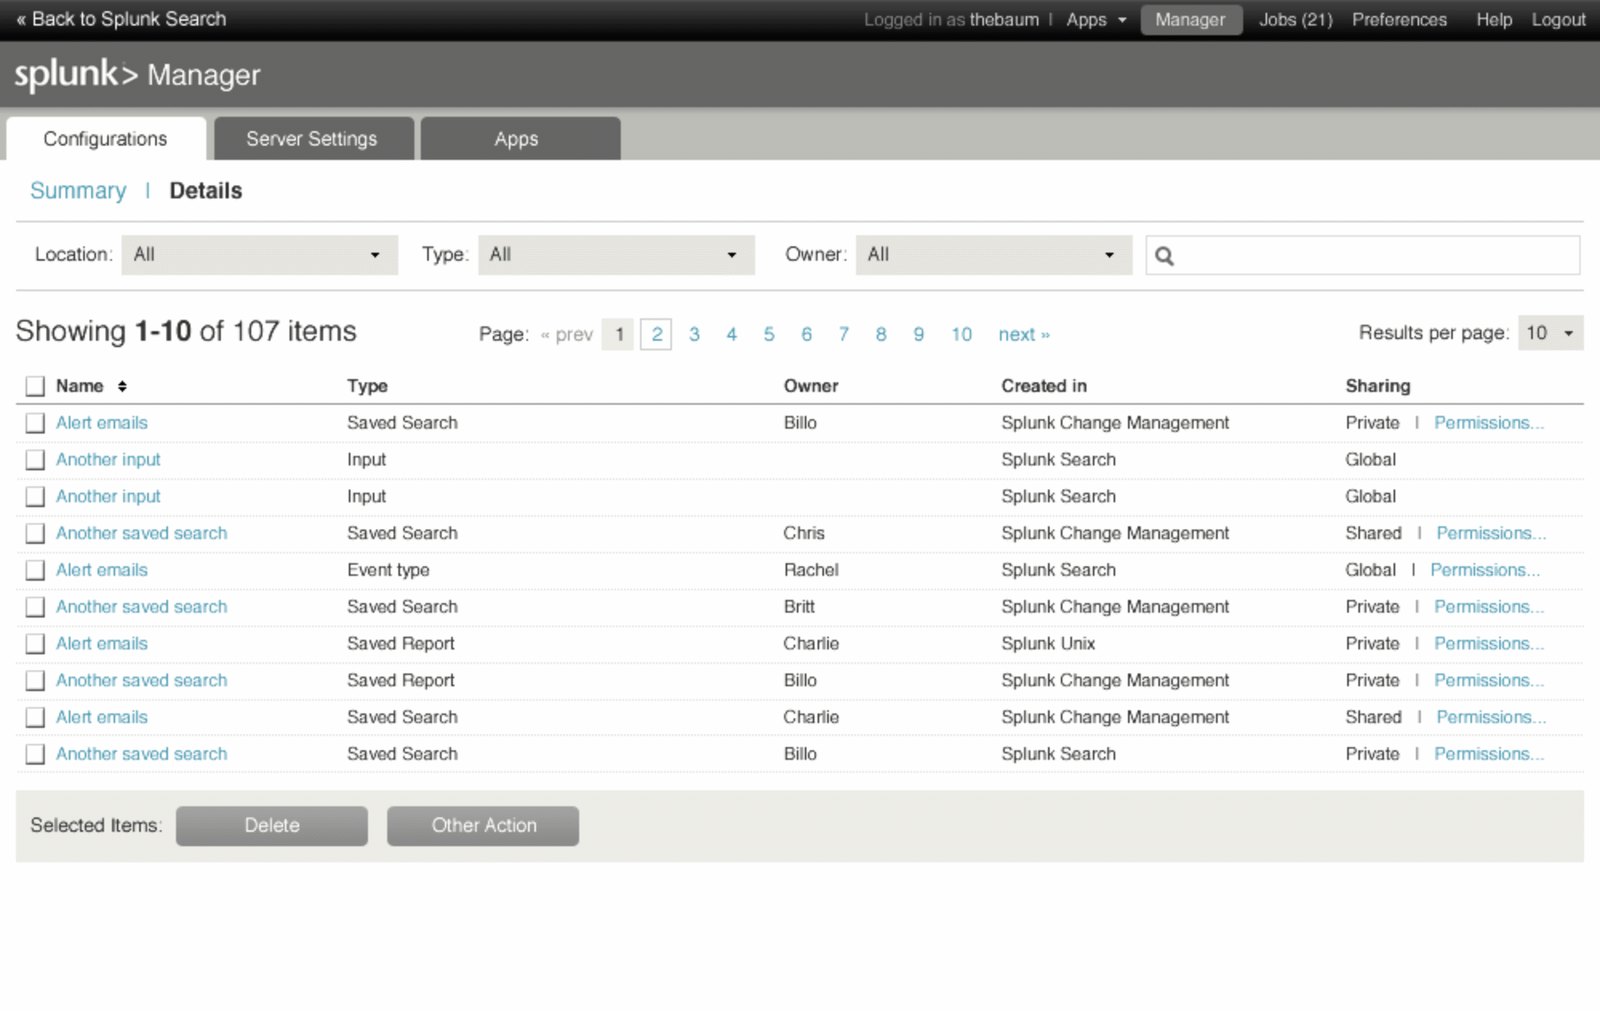The image size is (1600, 1011).
Task: Check the box for Another saved search by Chris
Action: 35,533
